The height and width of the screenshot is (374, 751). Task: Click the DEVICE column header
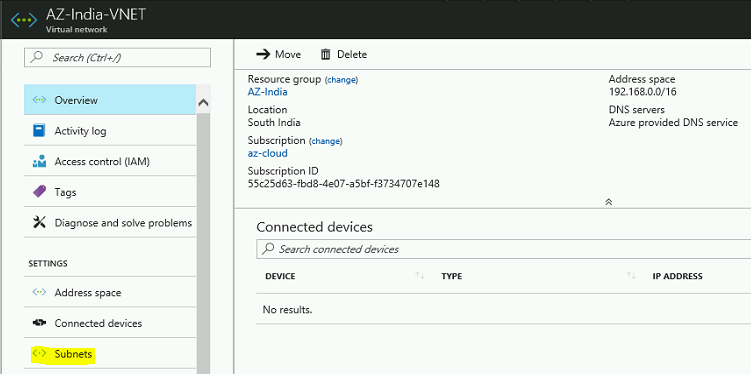[x=280, y=276]
